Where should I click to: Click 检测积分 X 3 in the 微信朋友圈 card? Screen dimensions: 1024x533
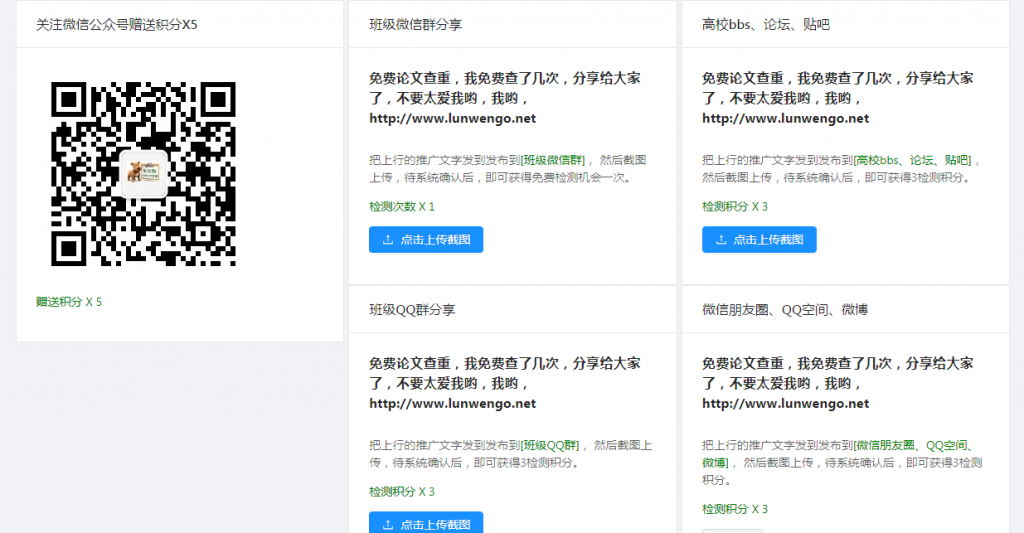[x=735, y=509]
